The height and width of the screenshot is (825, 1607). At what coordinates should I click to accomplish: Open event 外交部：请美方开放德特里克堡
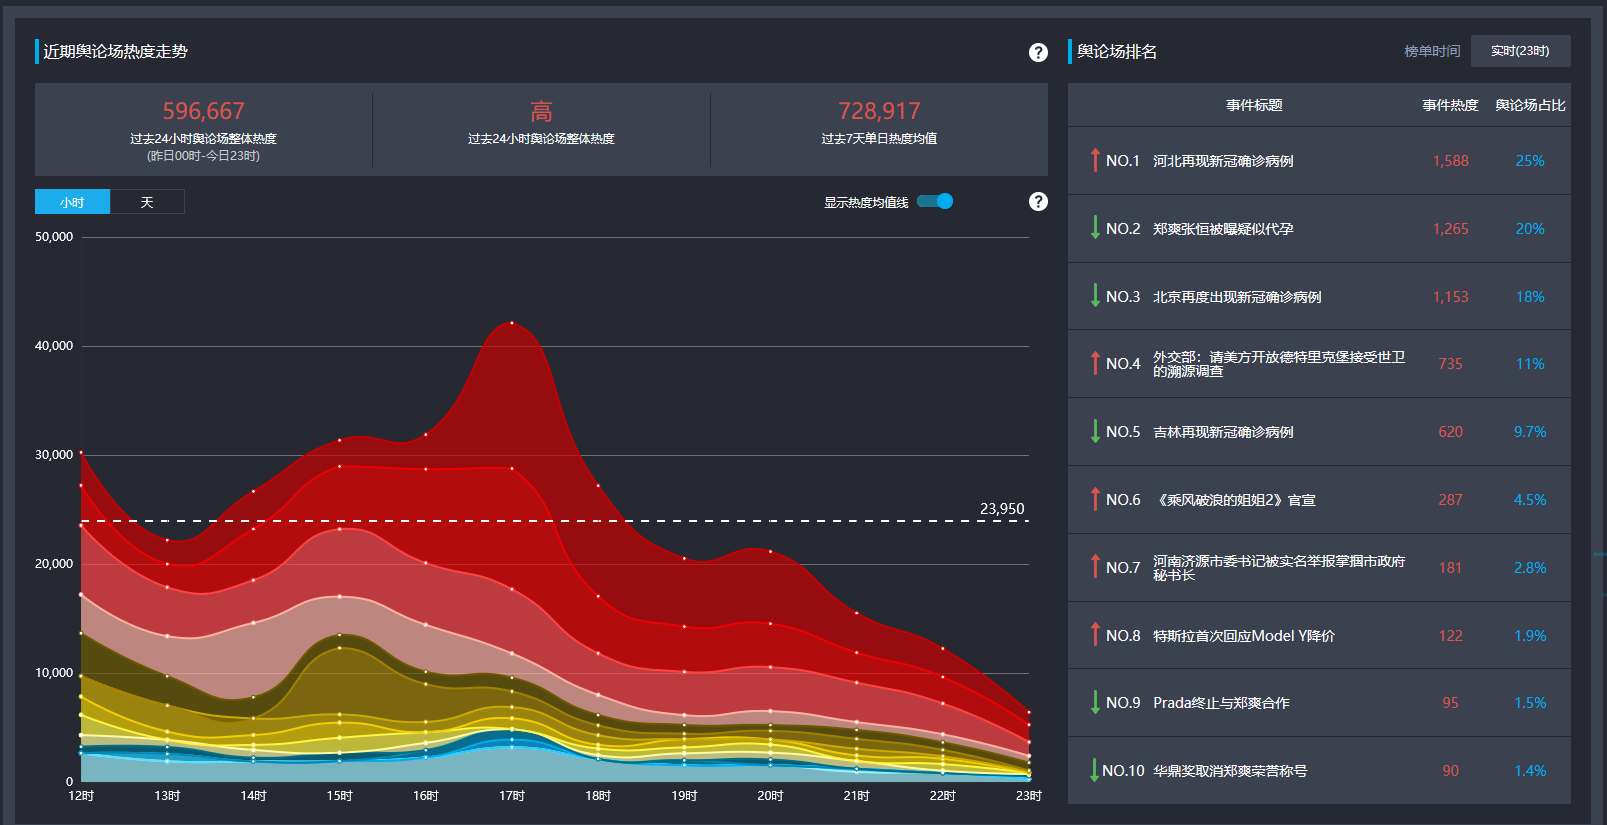[x=1279, y=364]
